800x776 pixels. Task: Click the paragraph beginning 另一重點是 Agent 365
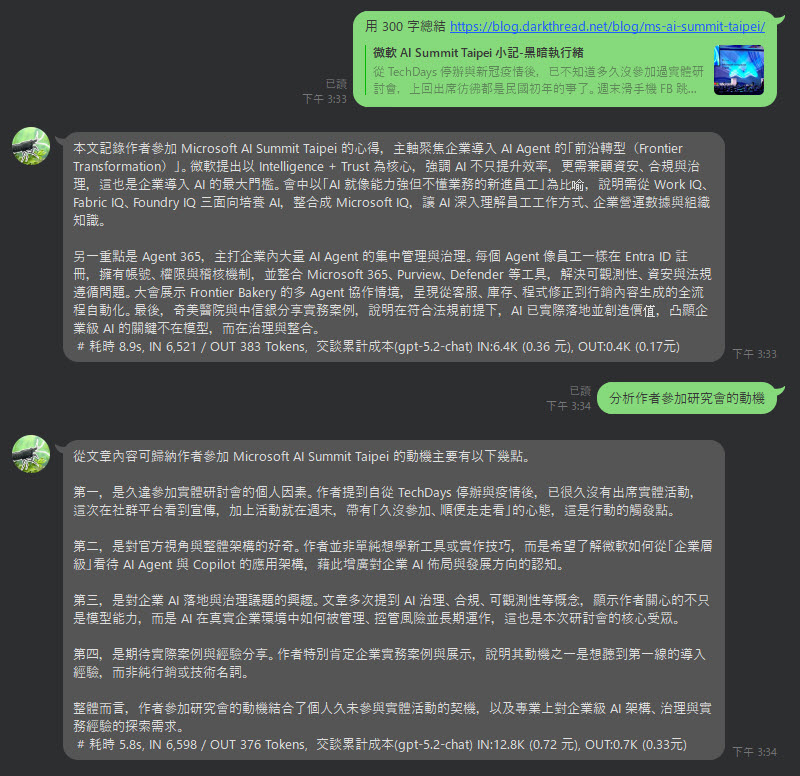[x=392, y=292]
